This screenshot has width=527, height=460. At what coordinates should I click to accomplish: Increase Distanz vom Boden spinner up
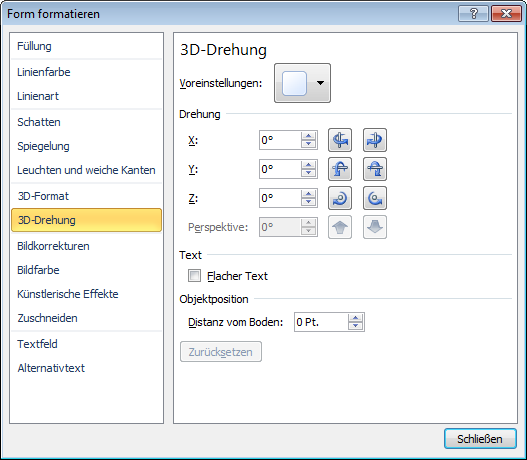355,318
